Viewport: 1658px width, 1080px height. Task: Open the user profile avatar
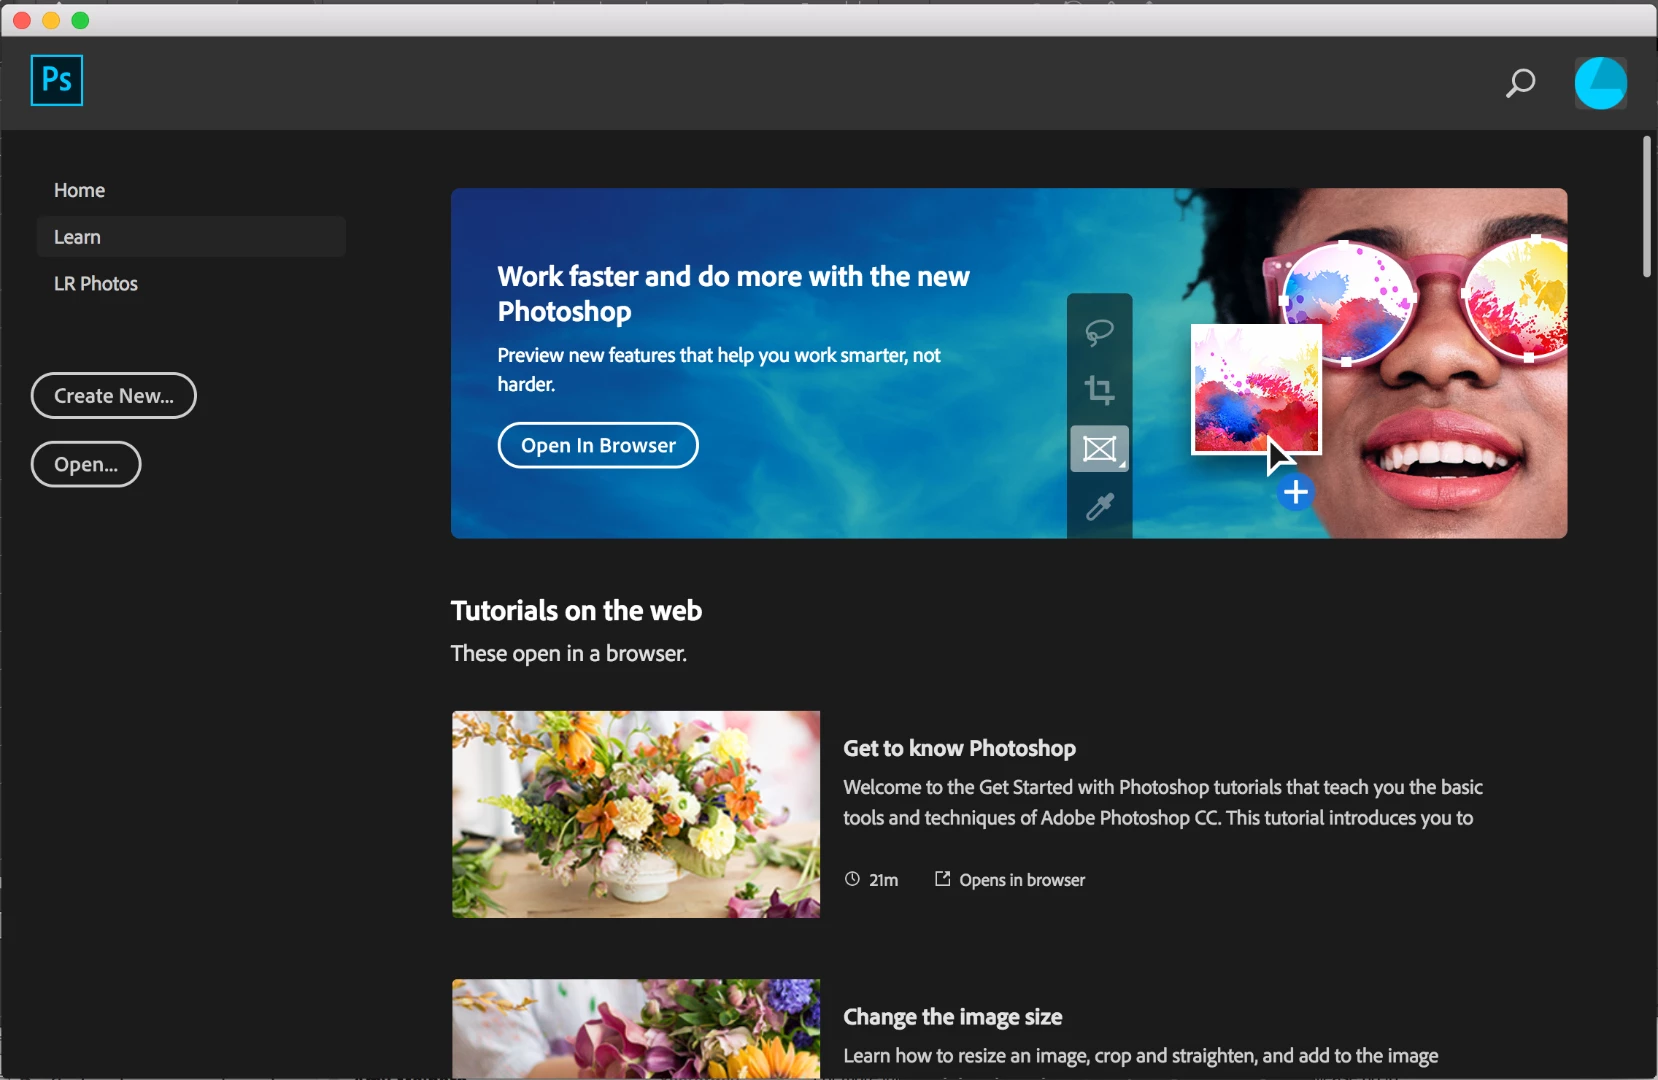point(1600,83)
